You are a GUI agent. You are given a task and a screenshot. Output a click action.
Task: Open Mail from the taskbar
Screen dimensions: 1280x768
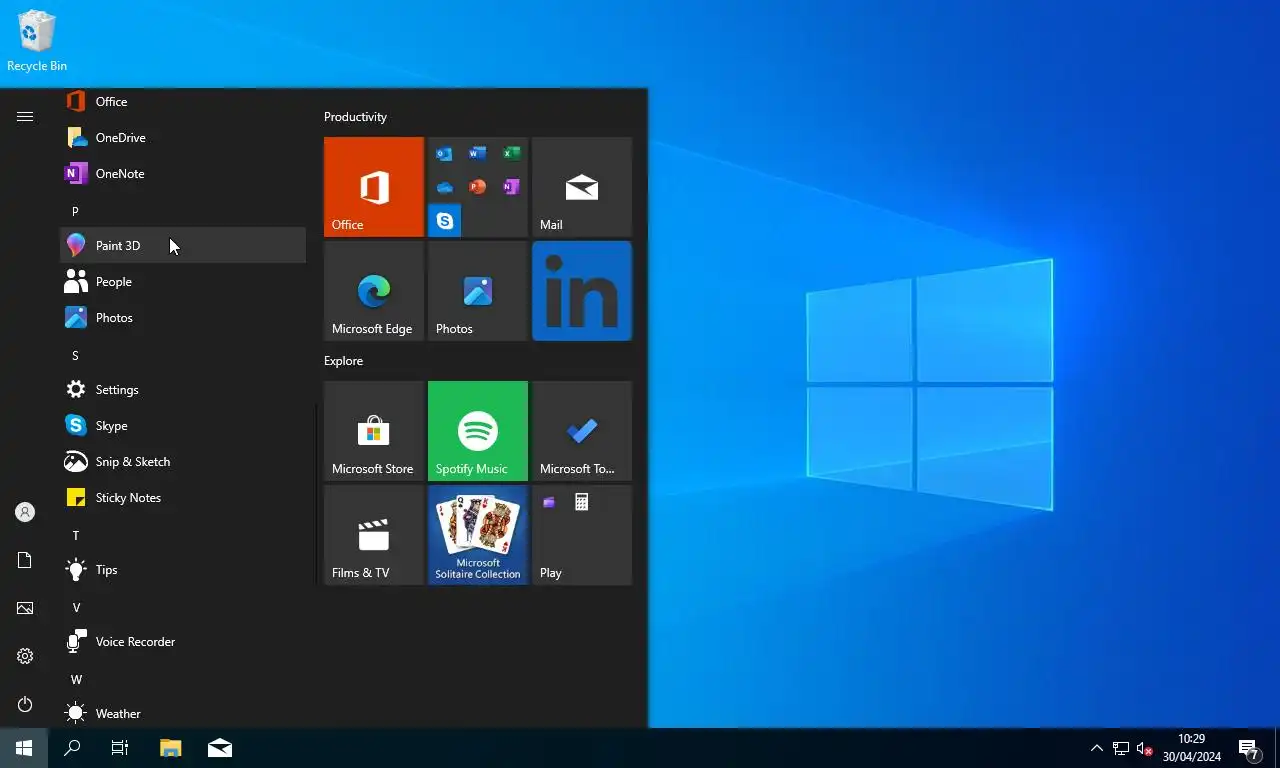point(220,748)
